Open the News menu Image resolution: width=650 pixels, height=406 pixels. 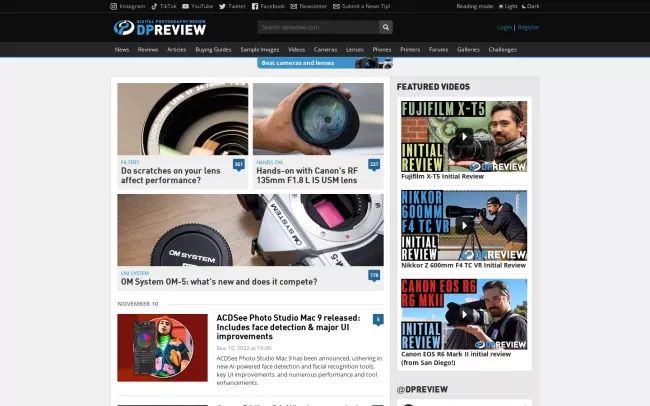pyautogui.click(x=122, y=49)
